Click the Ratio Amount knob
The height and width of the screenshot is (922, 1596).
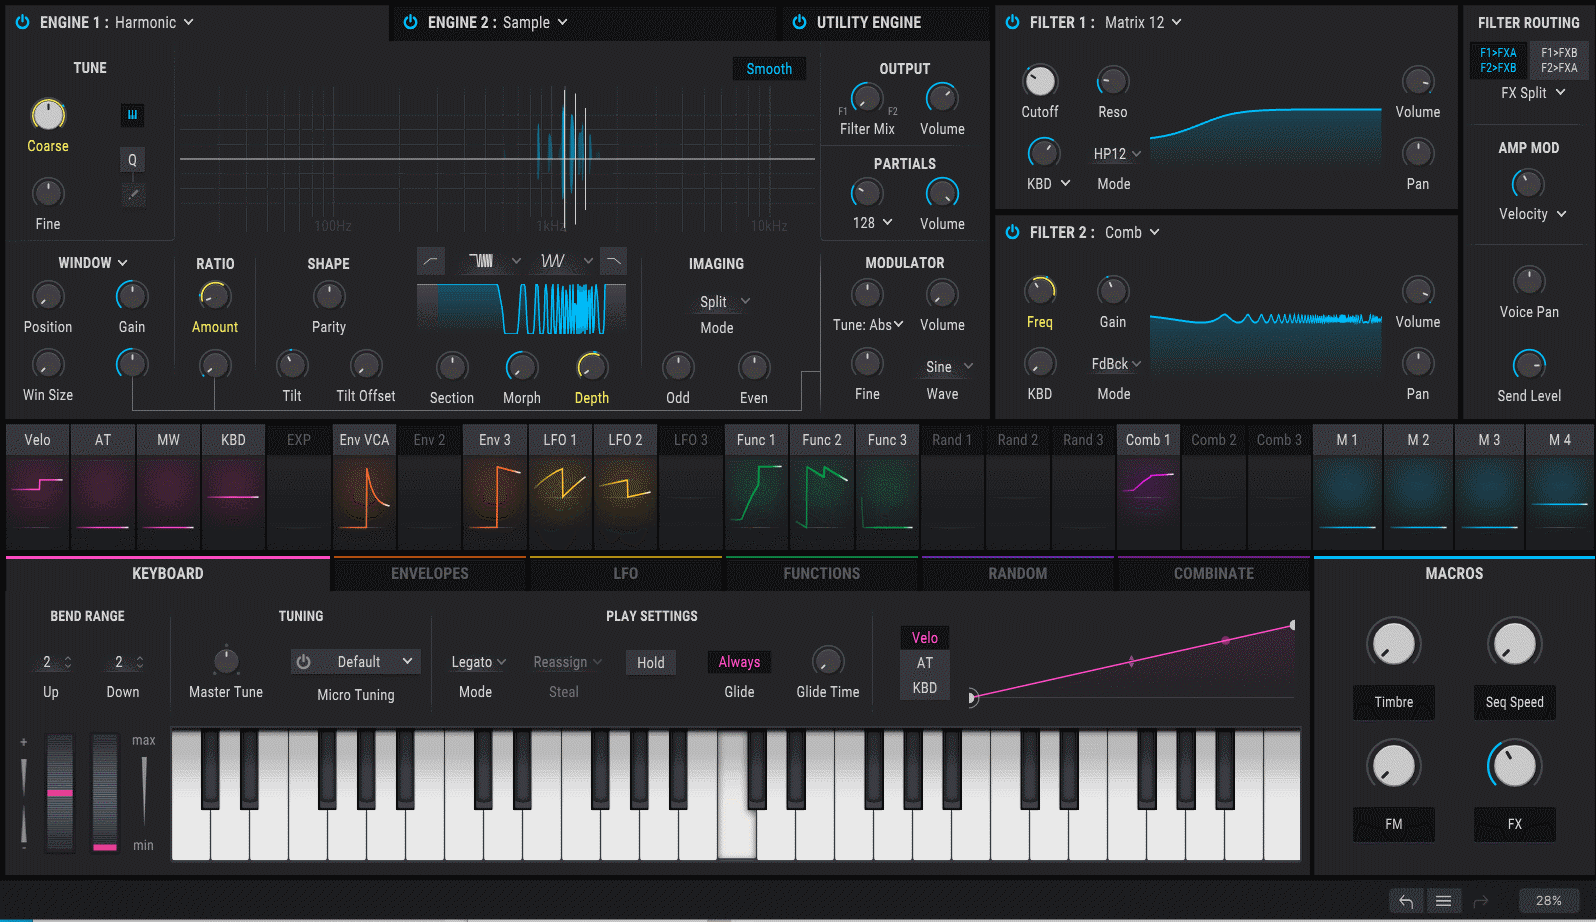(x=215, y=295)
